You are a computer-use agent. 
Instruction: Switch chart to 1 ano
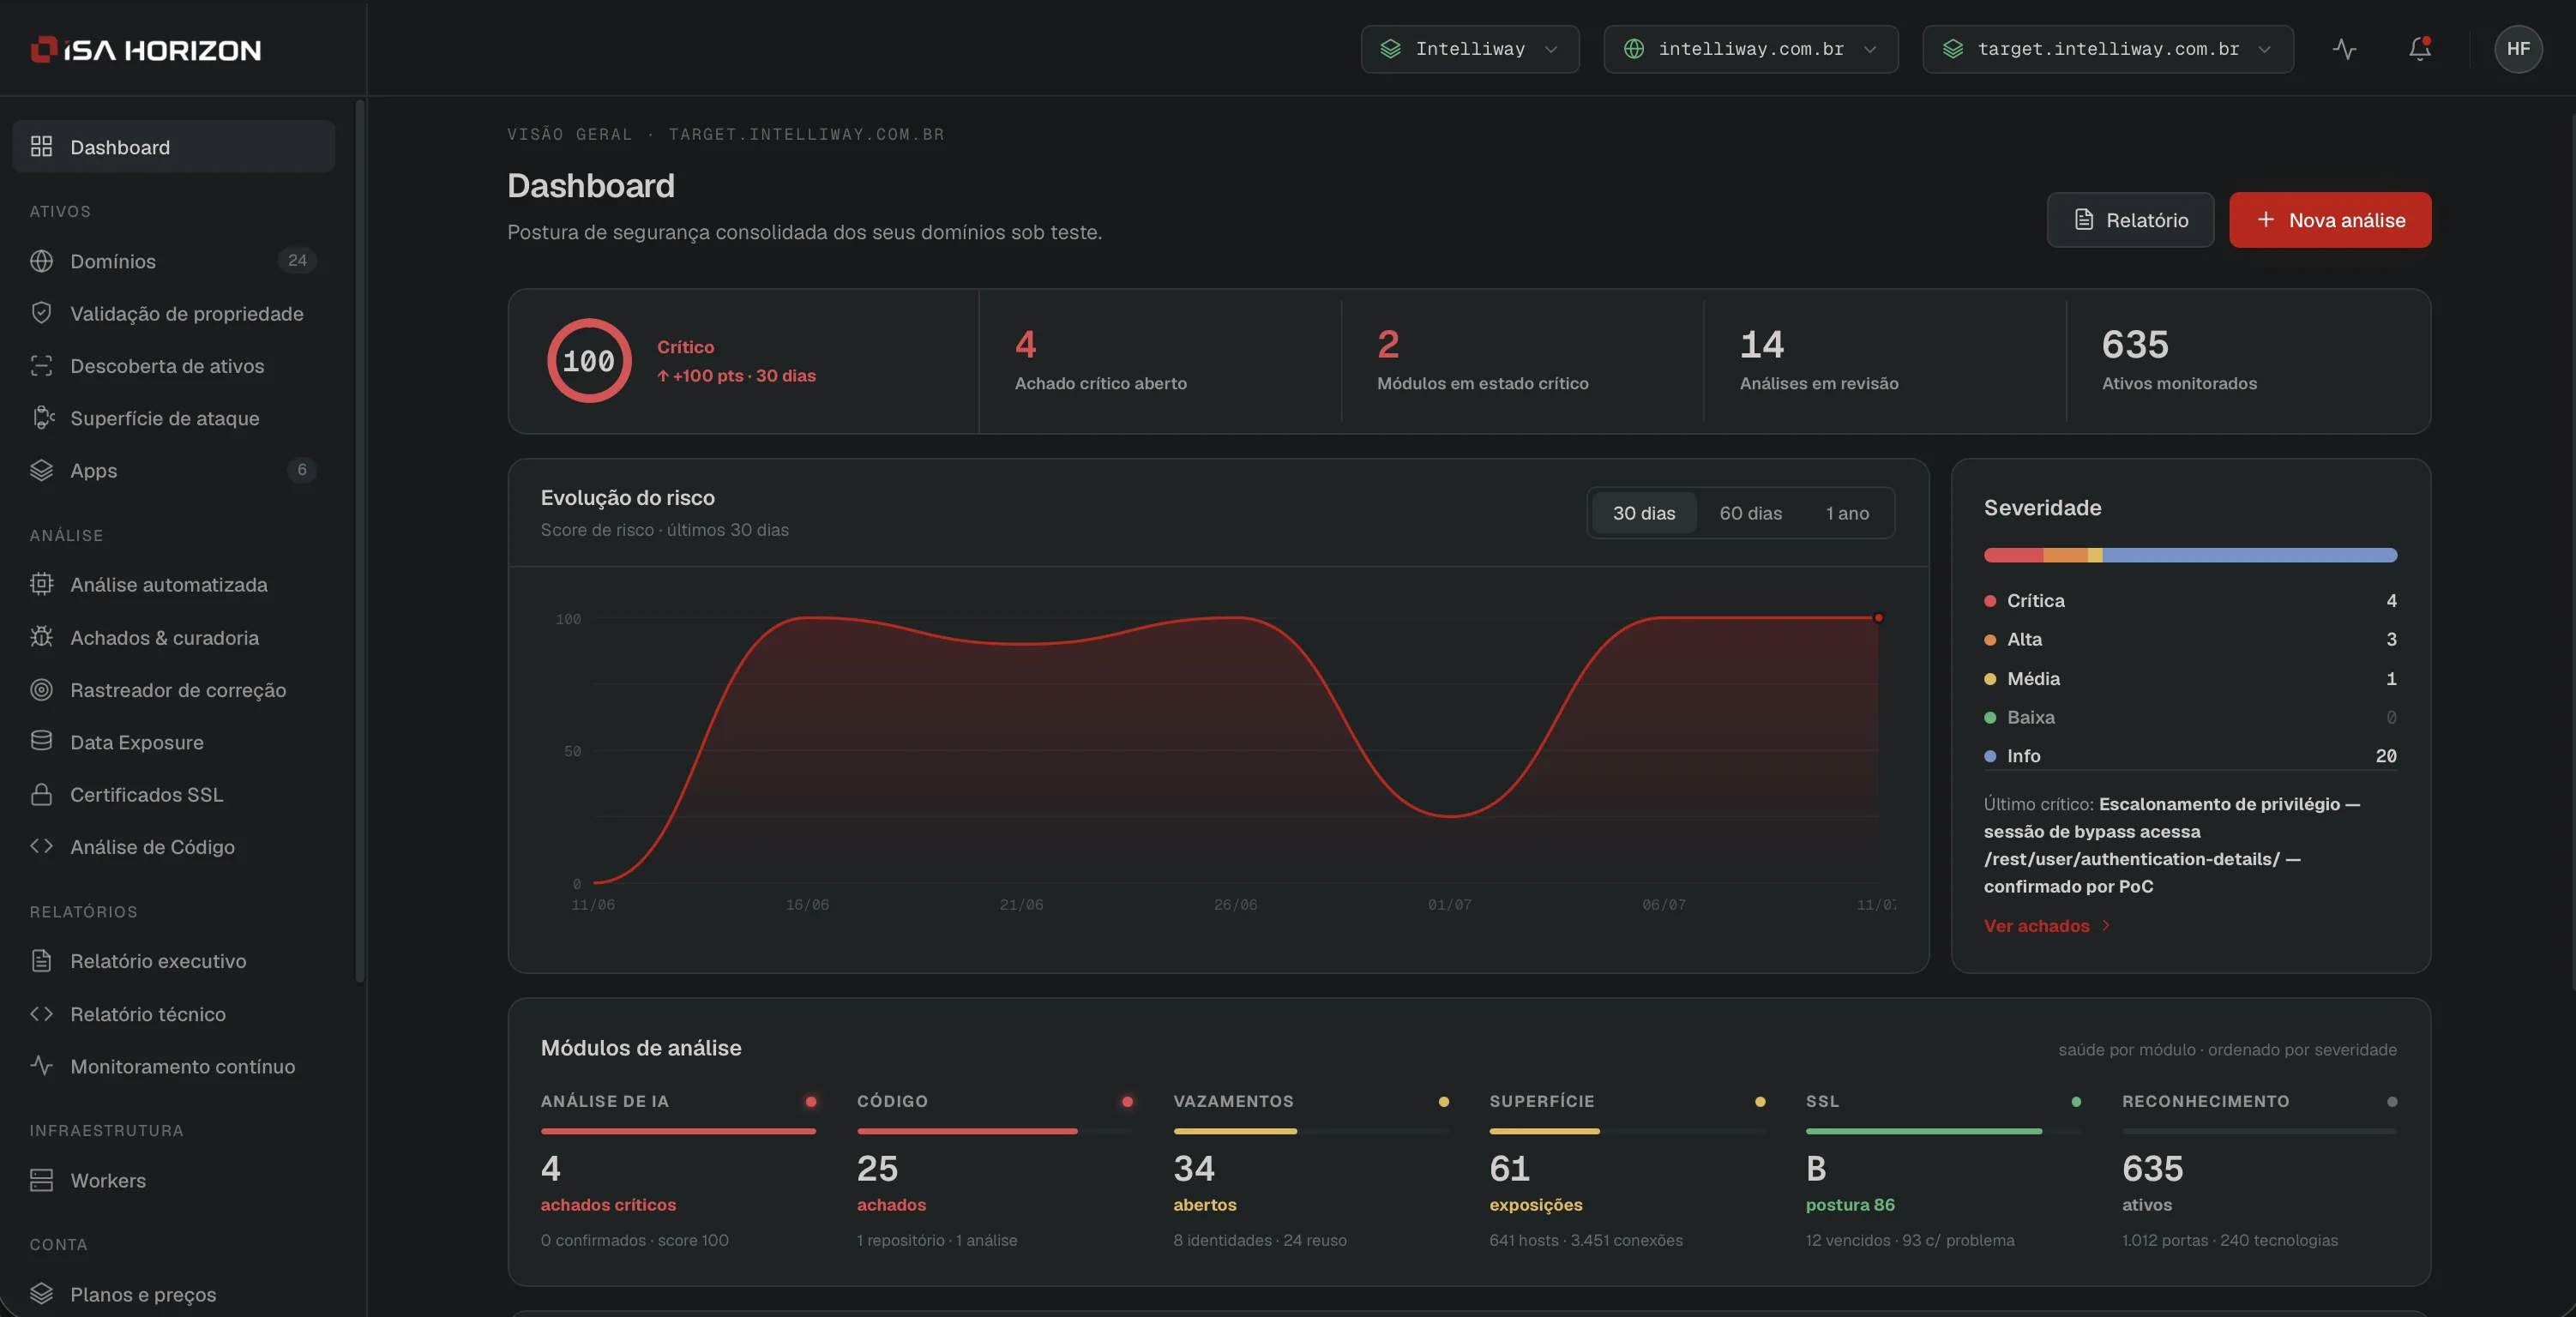(1847, 513)
